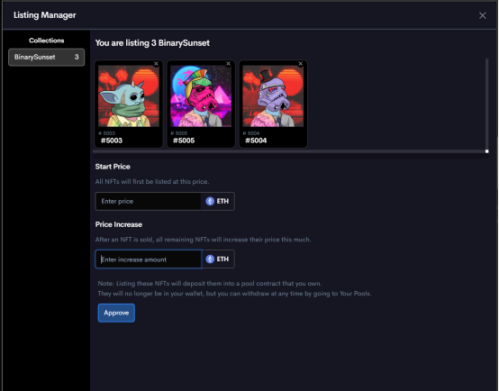Click the Start Price ETH currency label

(x=223, y=201)
